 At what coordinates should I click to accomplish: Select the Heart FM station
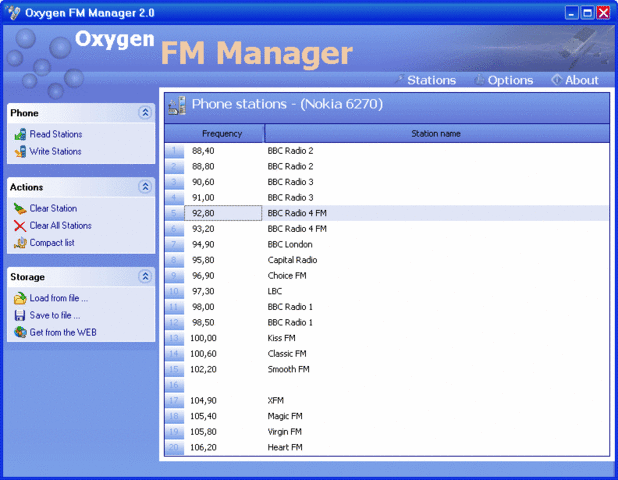tap(285, 448)
